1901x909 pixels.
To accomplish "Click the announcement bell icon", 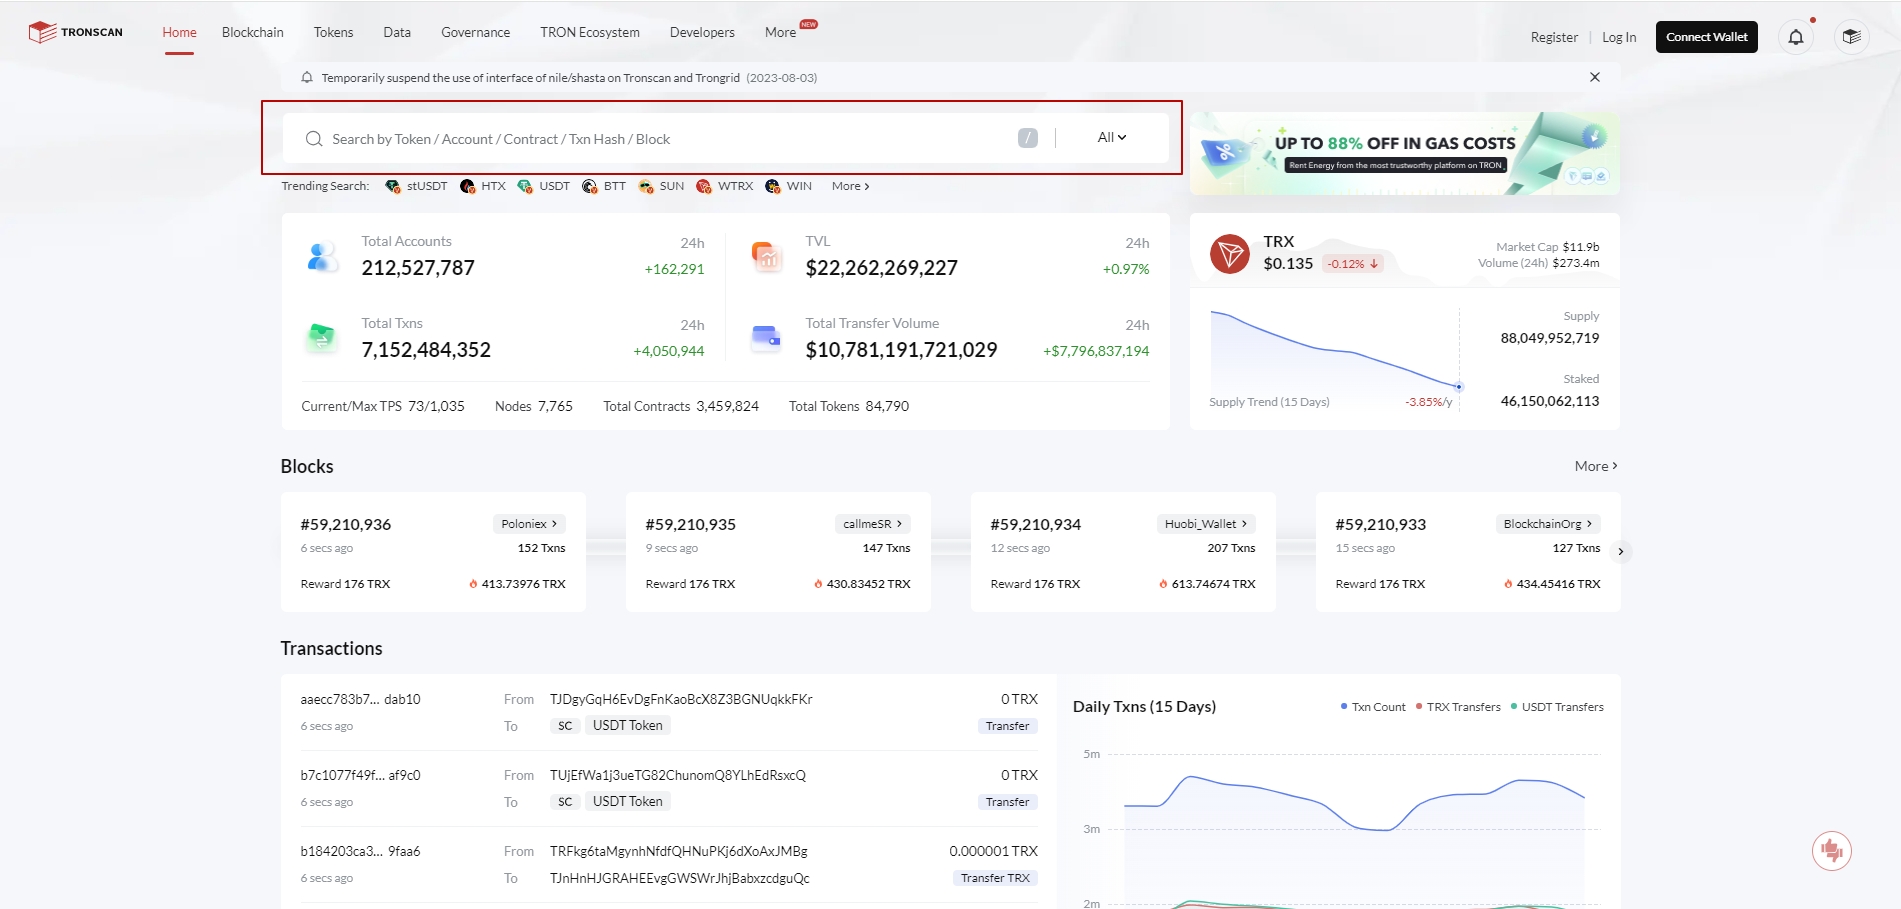I will point(307,77).
